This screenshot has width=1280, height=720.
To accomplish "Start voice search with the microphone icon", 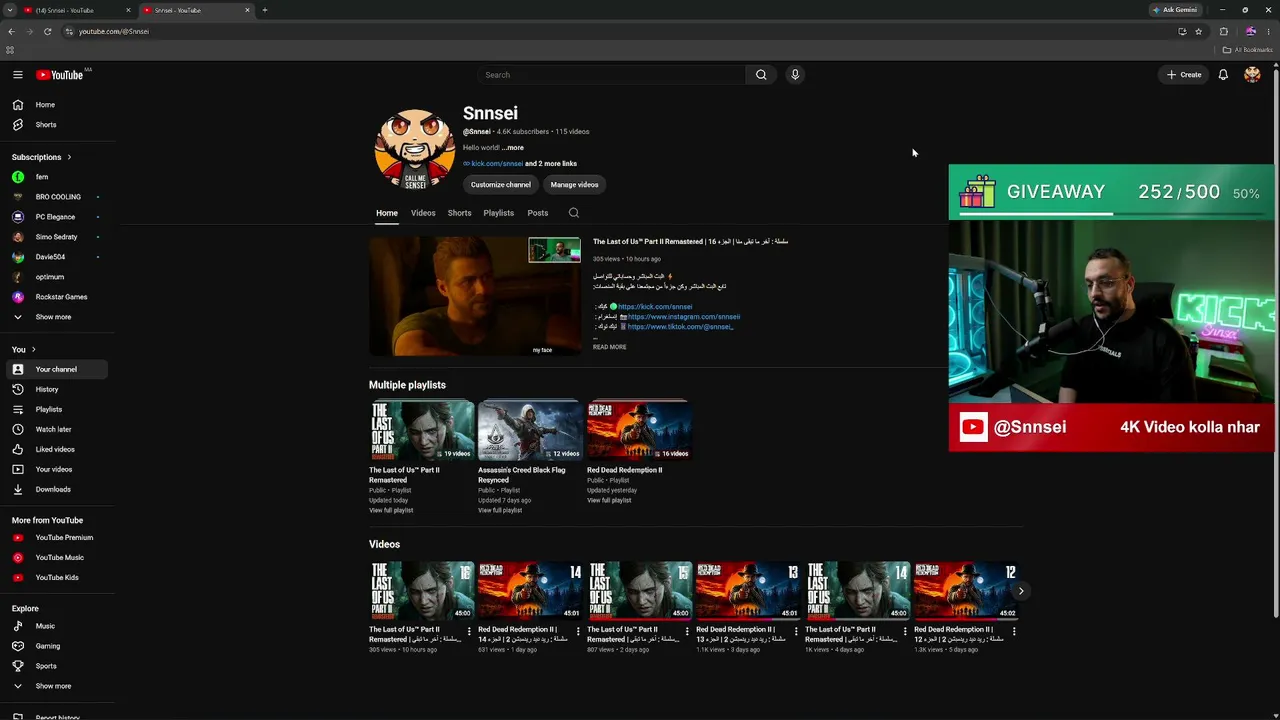I will pyautogui.click(x=795, y=75).
